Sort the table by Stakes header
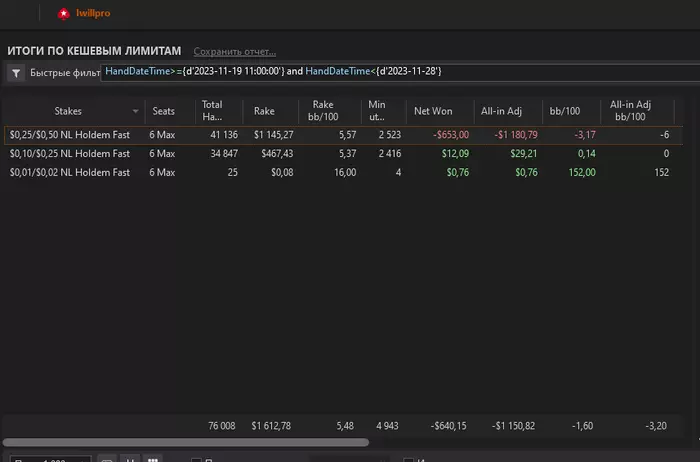The height and width of the screenshot is (462, 700). coord(68,111)
